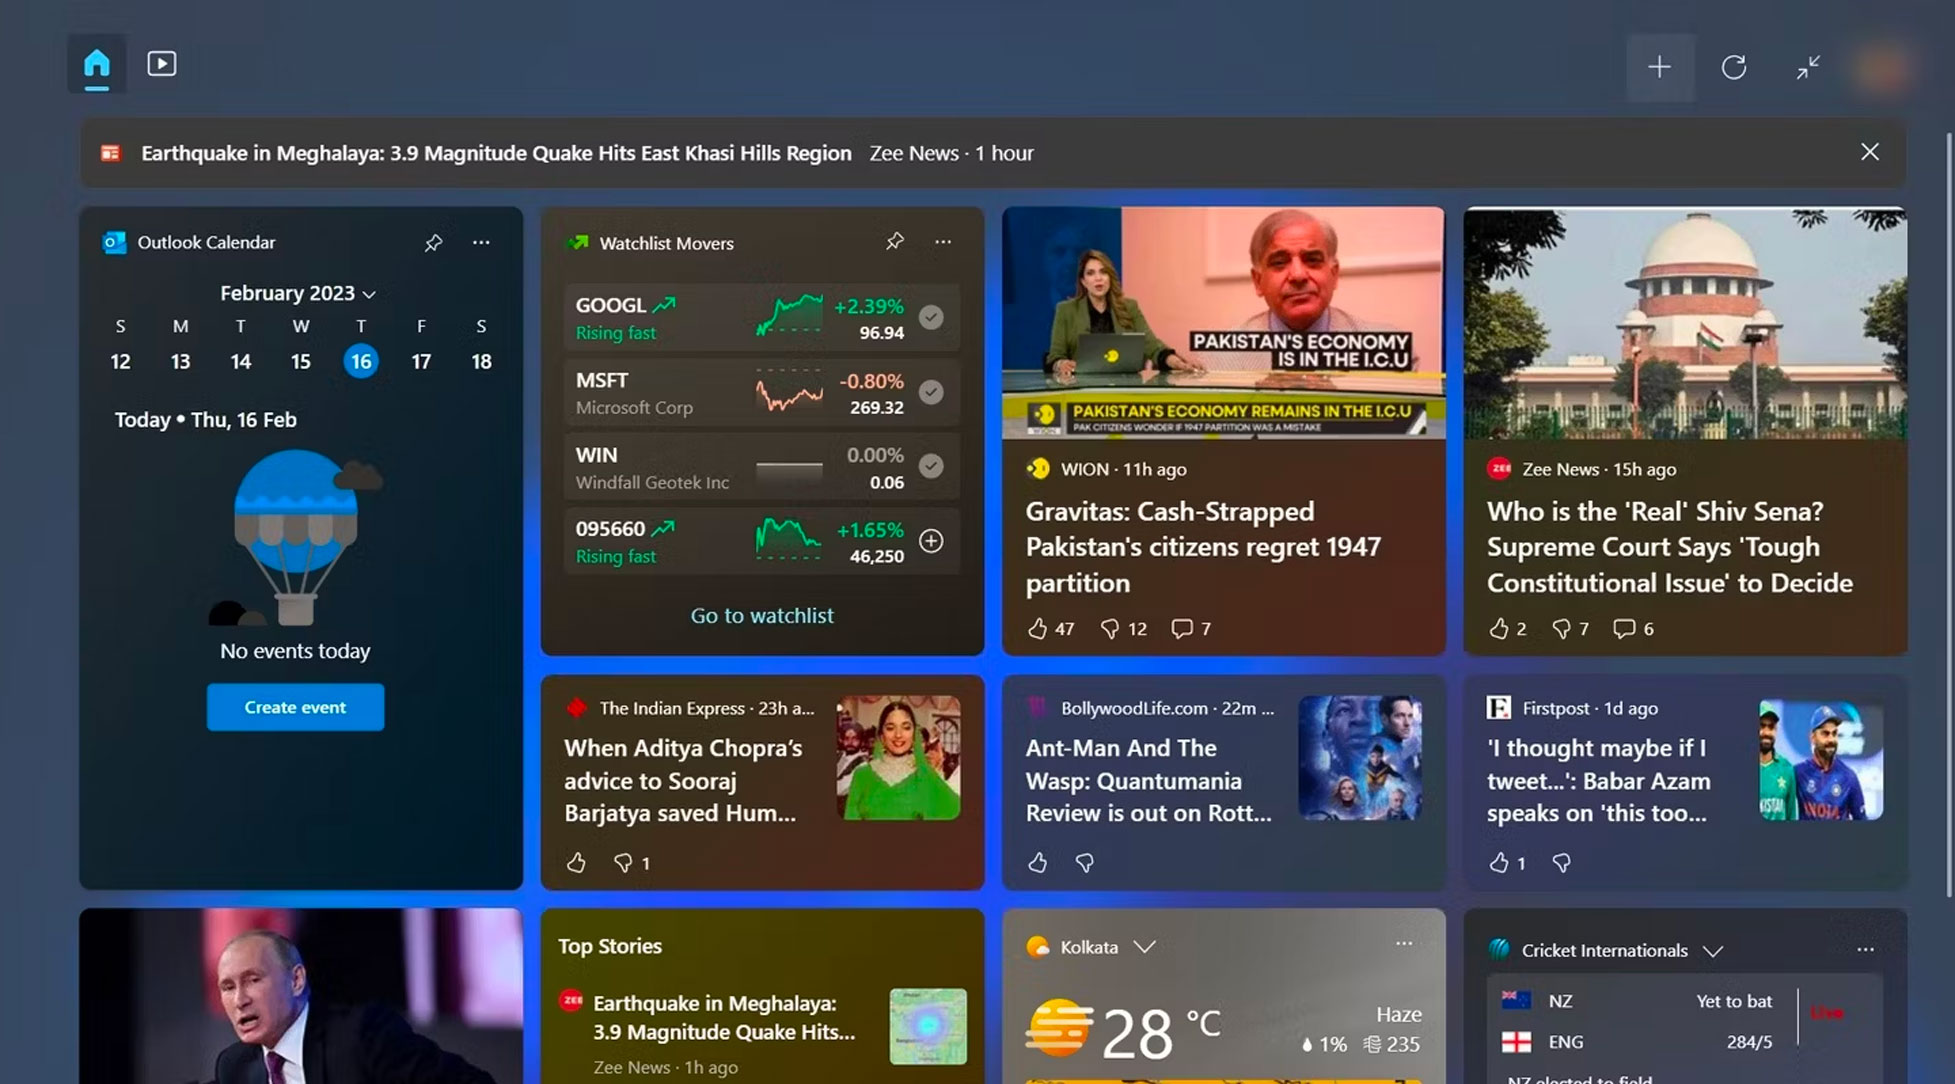
Task: Add 095660 to the watchlist
Action: (x=931, y=541)
